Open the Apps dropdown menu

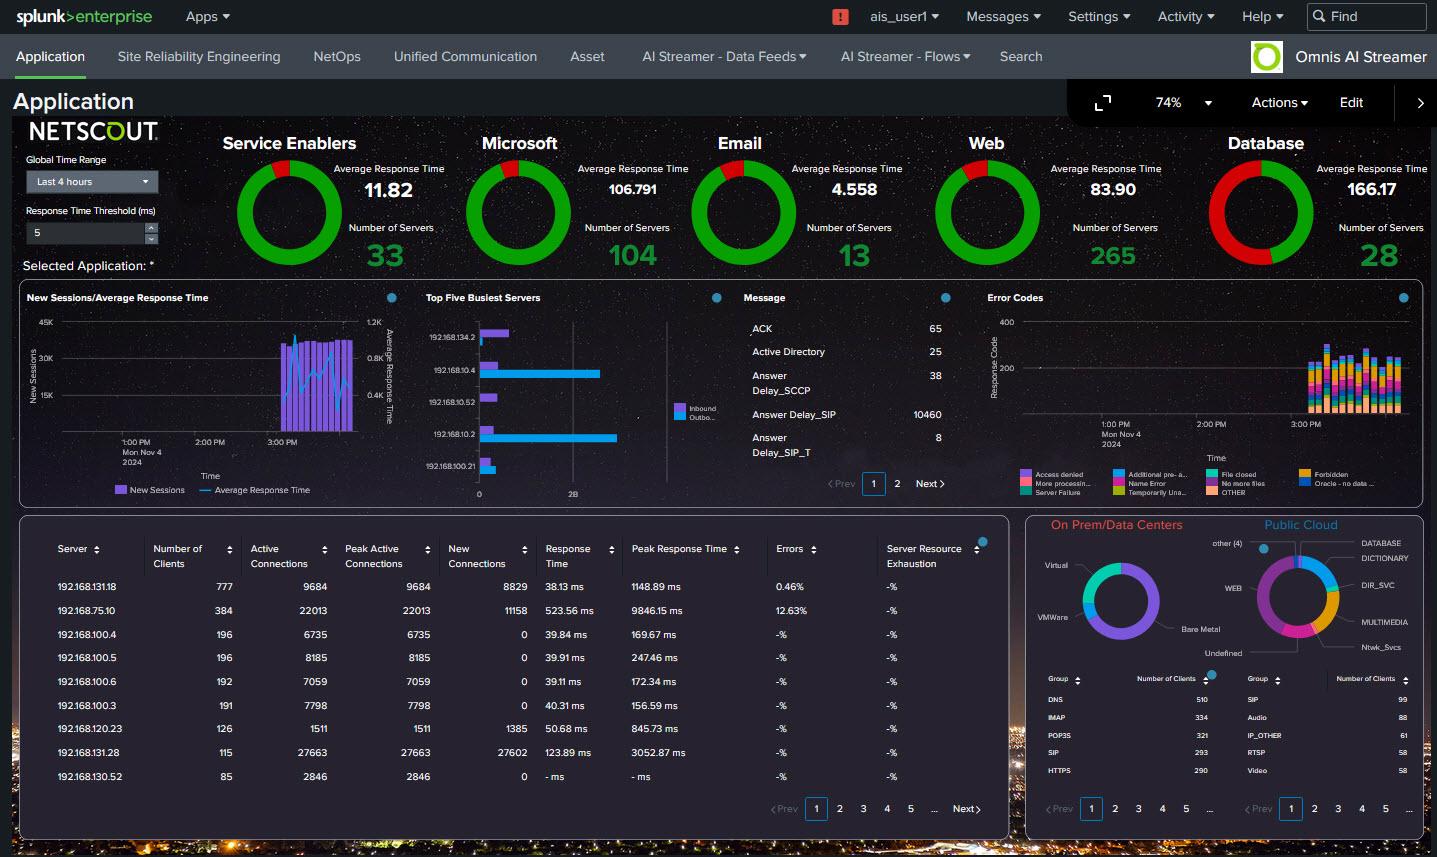pyautogui.click(x=207, y=17)
